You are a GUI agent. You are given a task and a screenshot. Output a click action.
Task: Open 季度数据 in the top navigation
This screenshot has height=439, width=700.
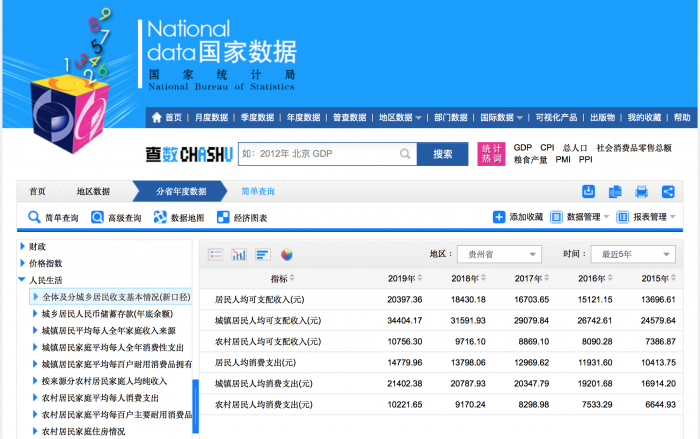tap(256, 117)
